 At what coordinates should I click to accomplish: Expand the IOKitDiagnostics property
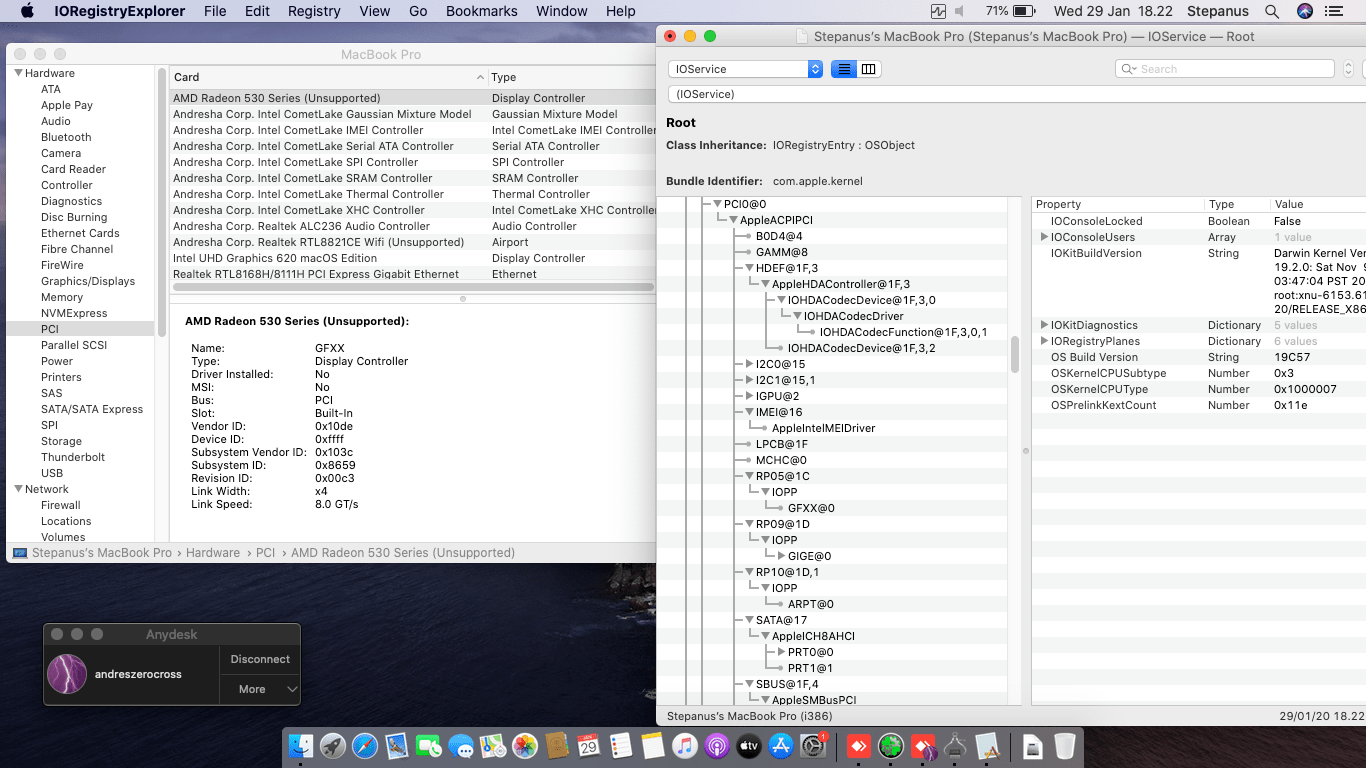click(1044, 324)
